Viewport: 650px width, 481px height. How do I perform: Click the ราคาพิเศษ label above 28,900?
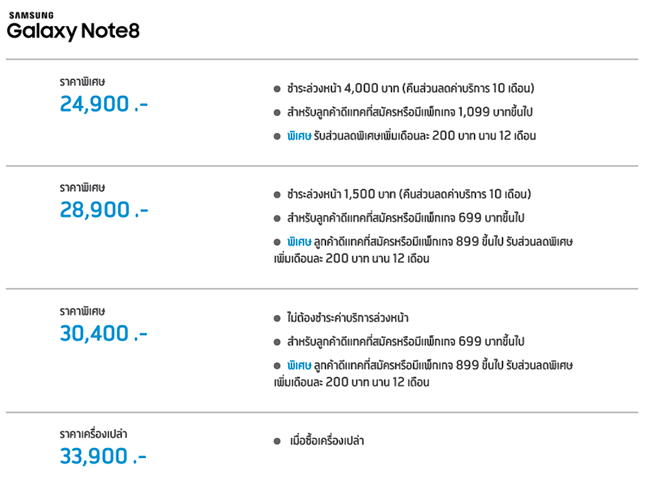[83, 187]
